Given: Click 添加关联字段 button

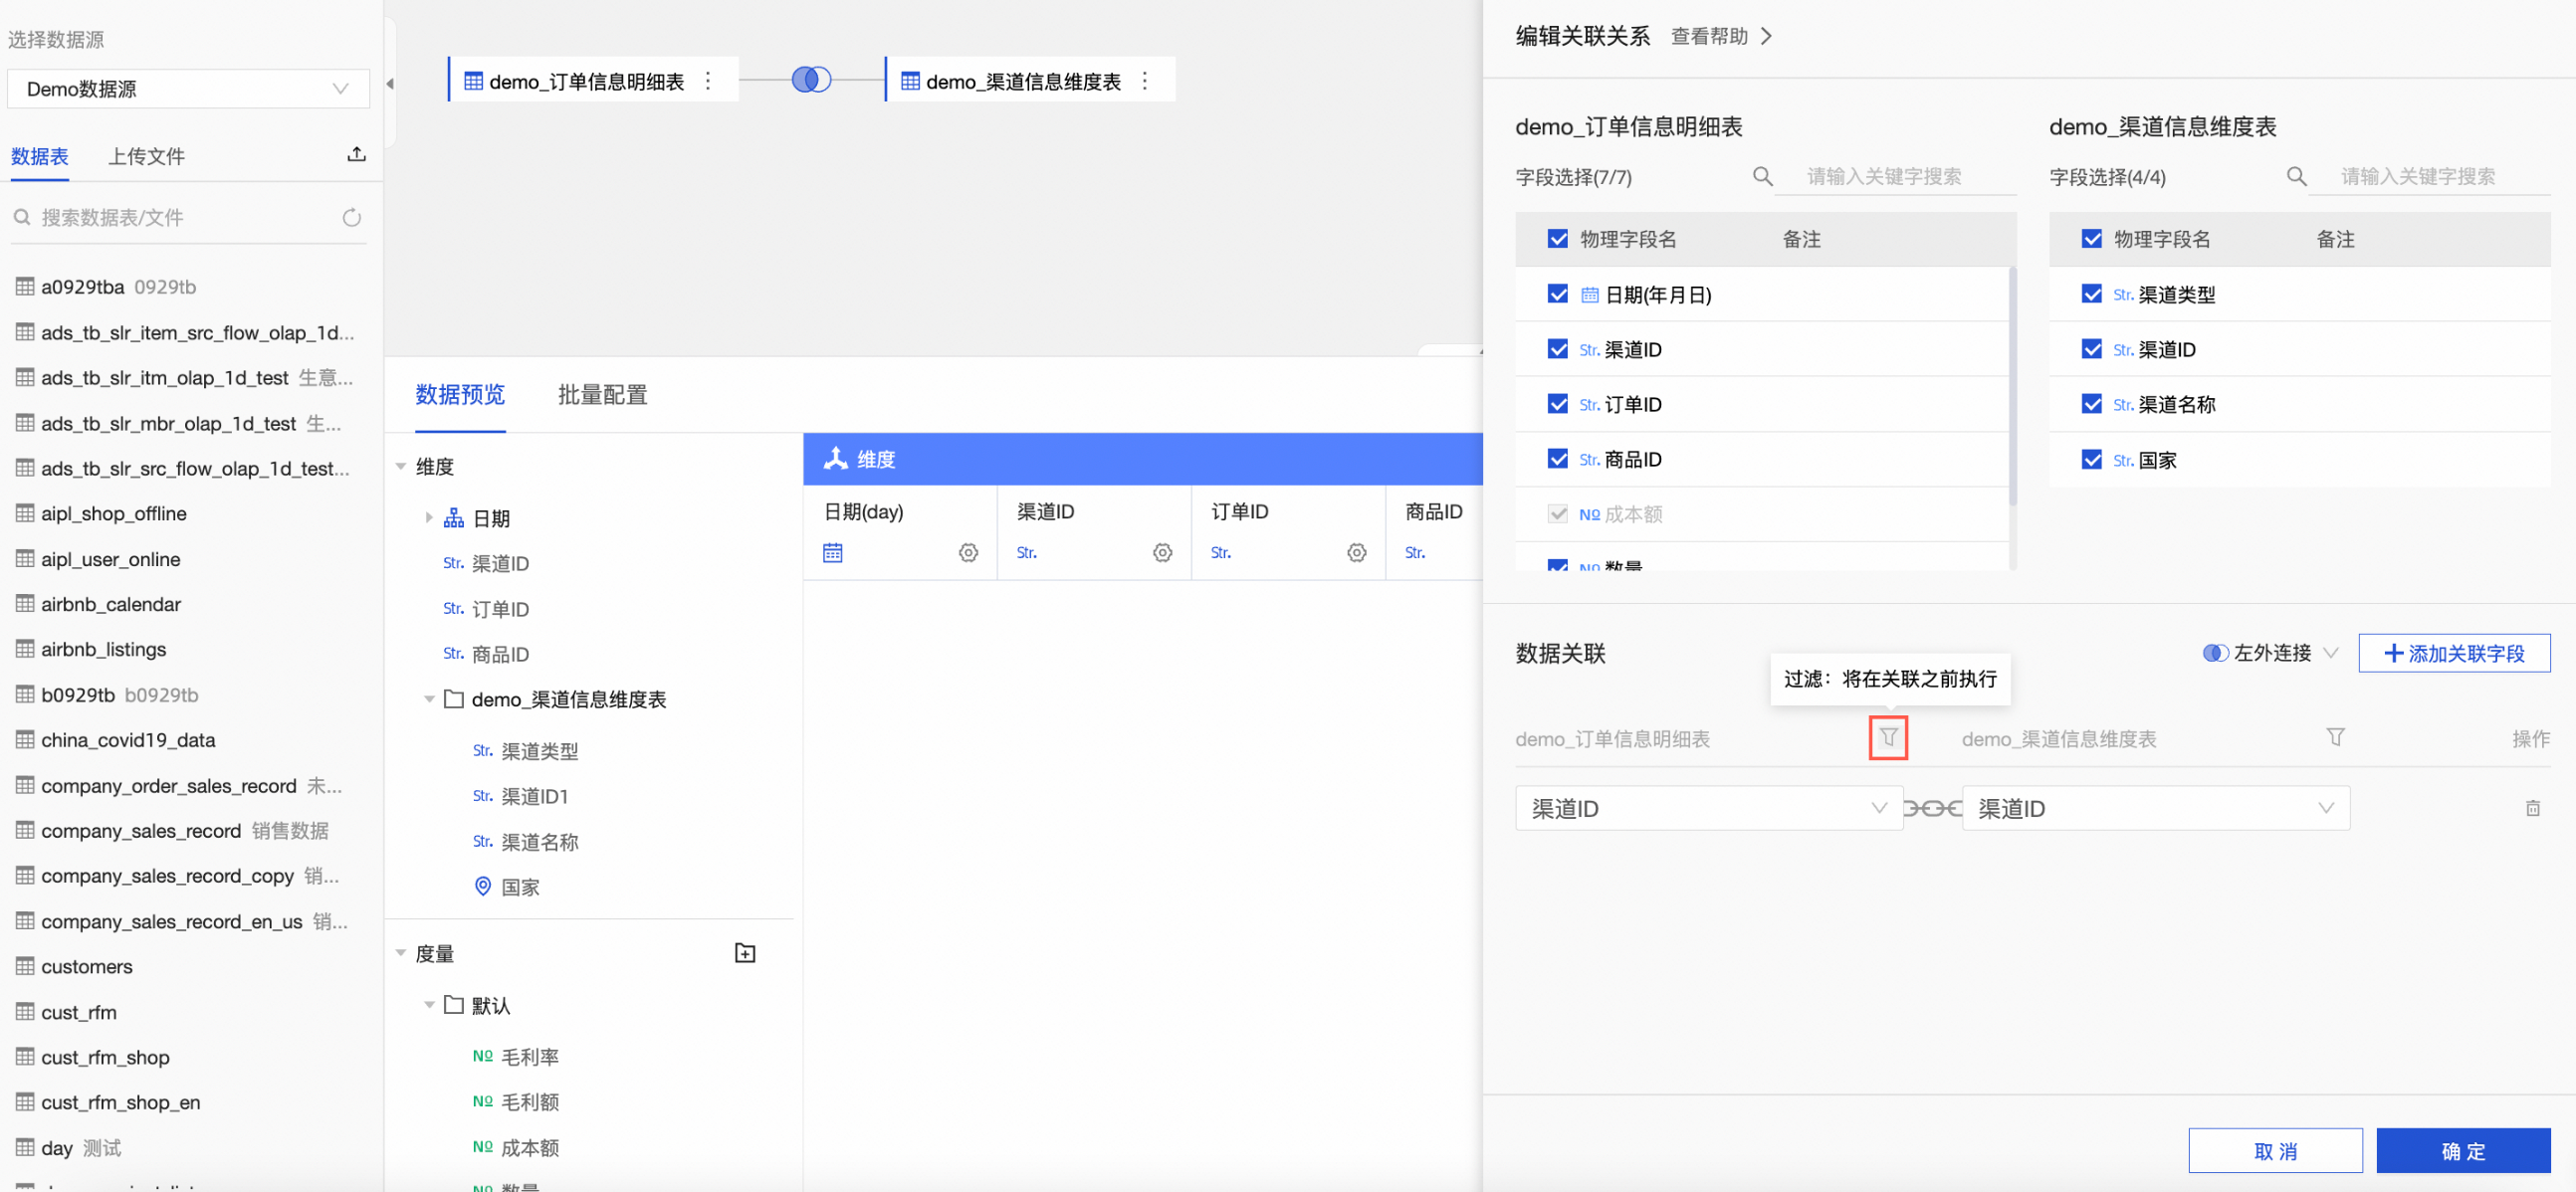Looking at the screenshot, I should pyautogui.click(x=2454, y=653).
